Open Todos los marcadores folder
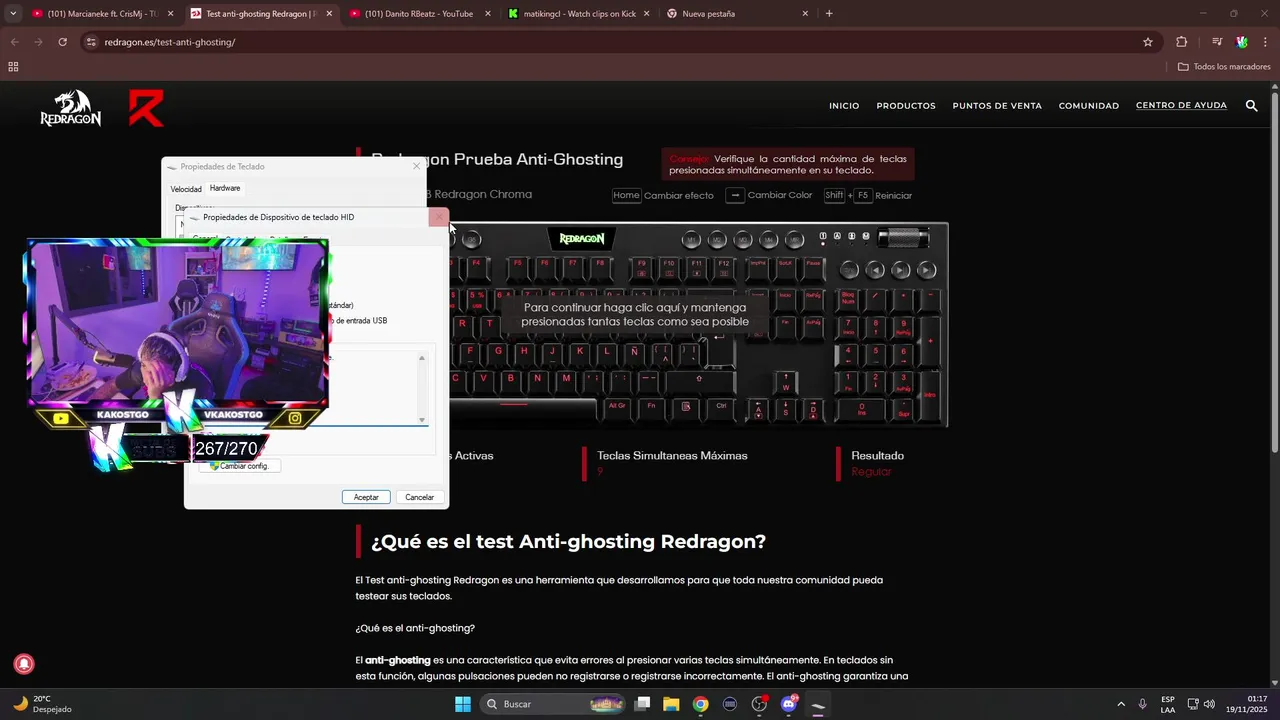The image size is (1280, 720). coord(1224,67)
